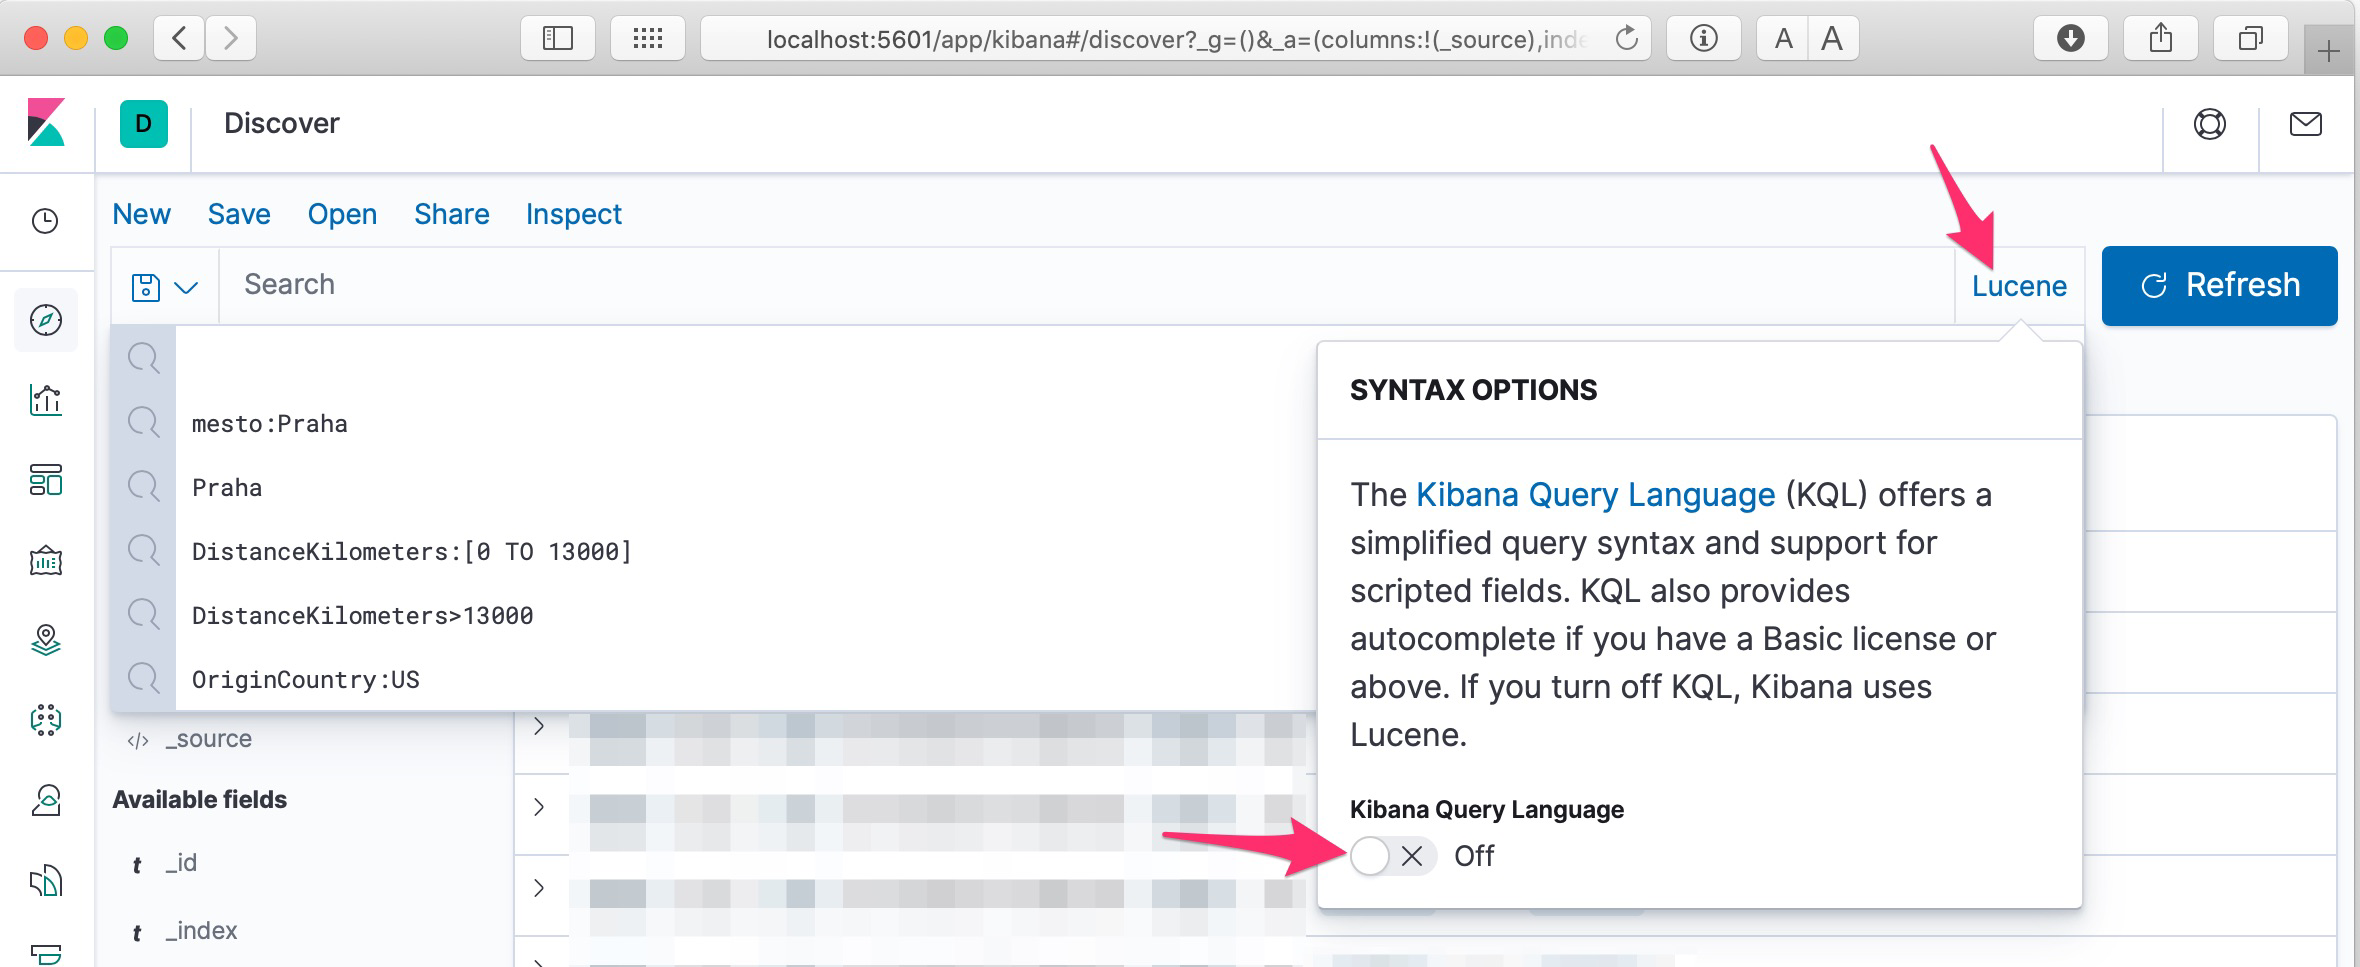
Task: Open saved query dropdown beside search
Action: click(164, 287)
